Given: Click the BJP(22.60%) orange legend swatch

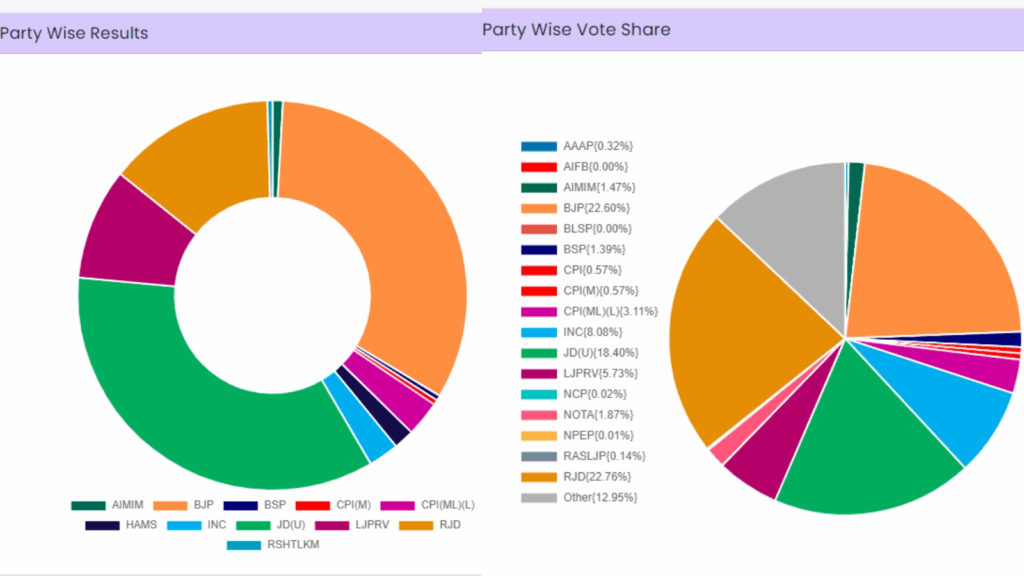Looking at the screenshot, I should coord(538,208).
